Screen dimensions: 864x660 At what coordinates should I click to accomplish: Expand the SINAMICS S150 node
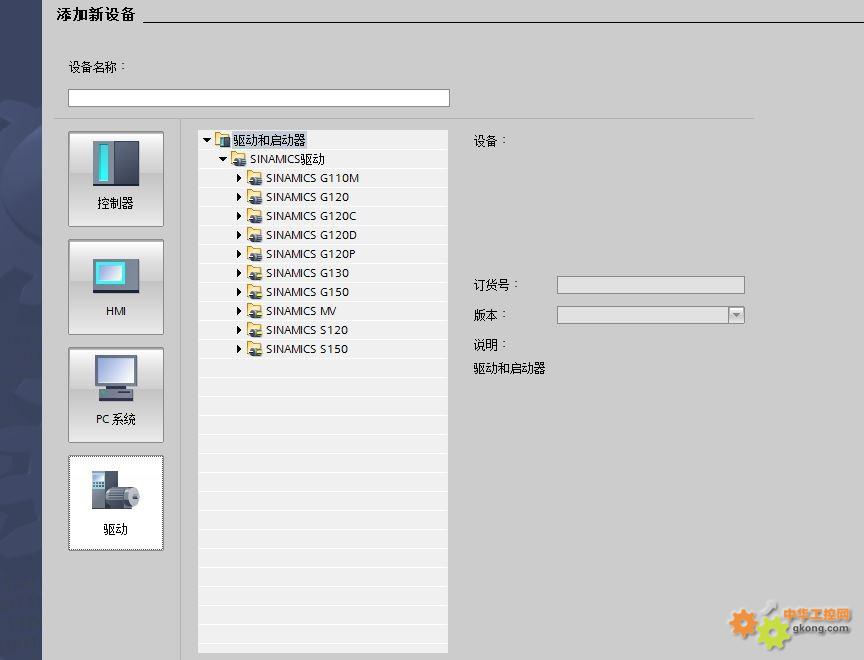[x=239, y=349]
